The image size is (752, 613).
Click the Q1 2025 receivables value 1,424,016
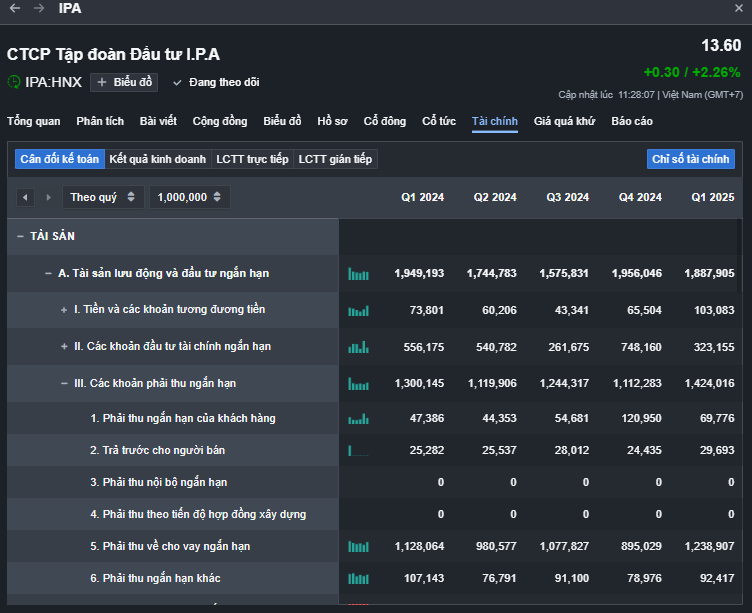(x=709, y=383)
